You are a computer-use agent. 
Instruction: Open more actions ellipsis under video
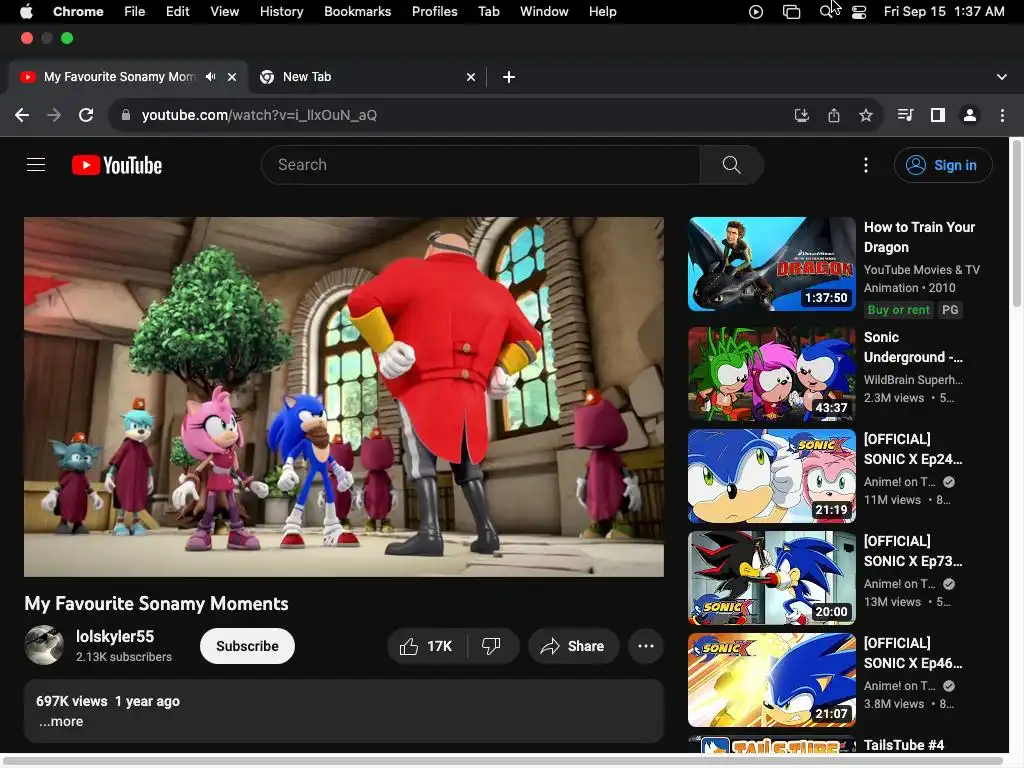[646, 647]
